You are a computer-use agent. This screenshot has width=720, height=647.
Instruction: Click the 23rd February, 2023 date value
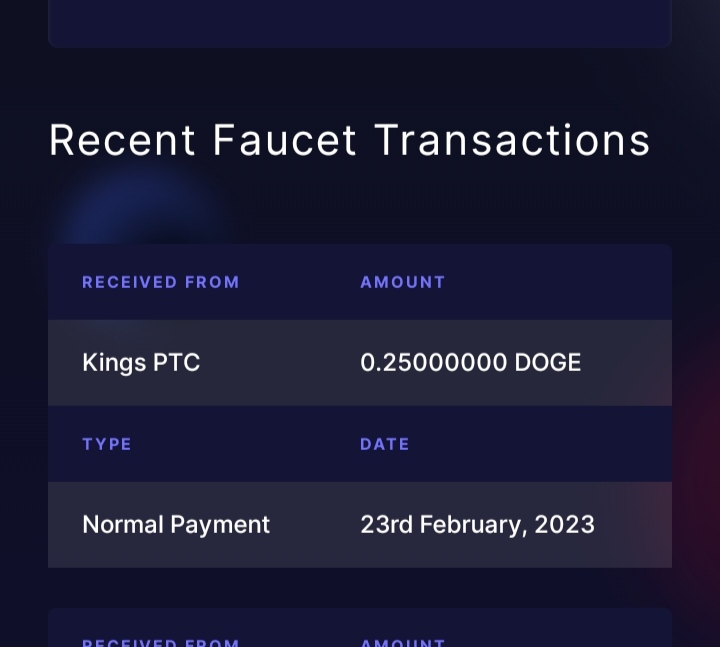pos(478,524)
